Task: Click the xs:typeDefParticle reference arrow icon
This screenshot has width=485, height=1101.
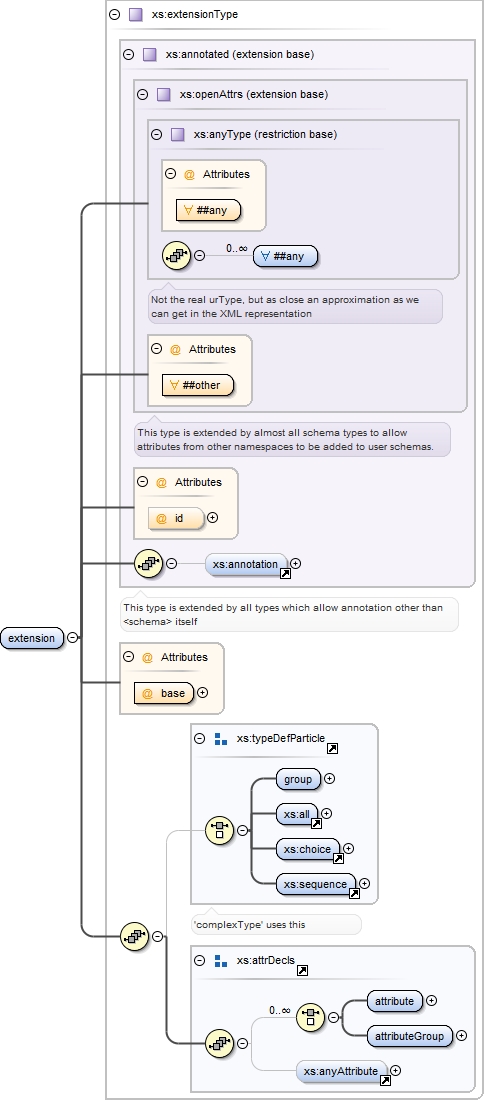Action: point(333,749)
